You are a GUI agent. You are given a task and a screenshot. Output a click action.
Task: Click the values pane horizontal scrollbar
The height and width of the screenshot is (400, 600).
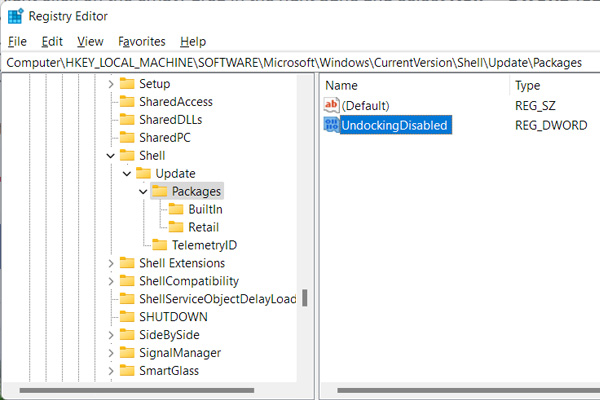pyautogui.click(x=468, y=390)
